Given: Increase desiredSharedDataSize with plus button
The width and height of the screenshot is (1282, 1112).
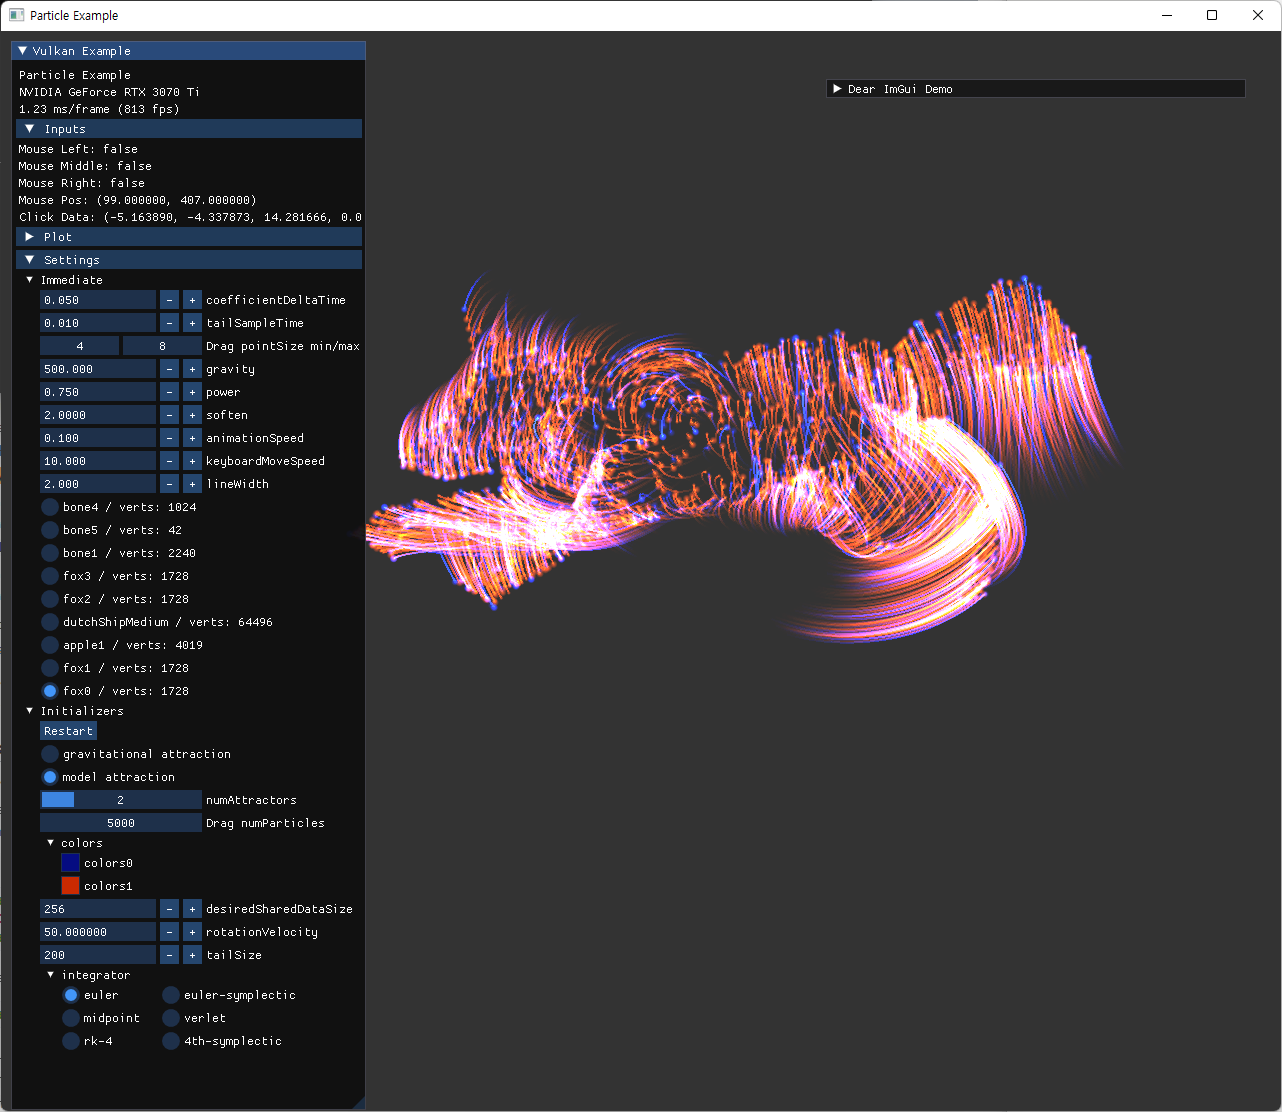Looking at the screenshot, I should 192,909.
